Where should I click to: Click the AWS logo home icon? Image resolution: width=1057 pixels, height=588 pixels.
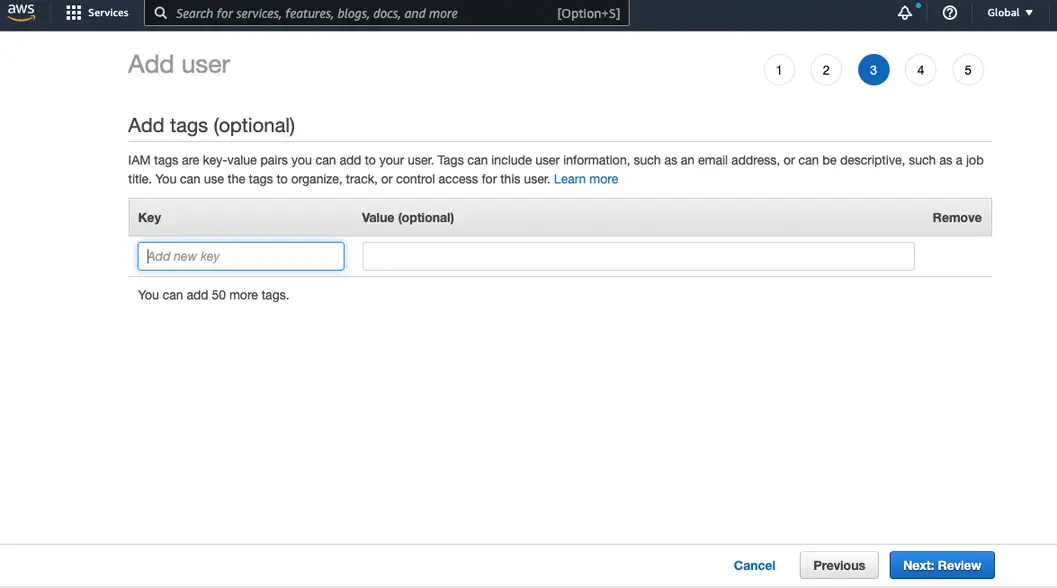click(x=21, y=13)
